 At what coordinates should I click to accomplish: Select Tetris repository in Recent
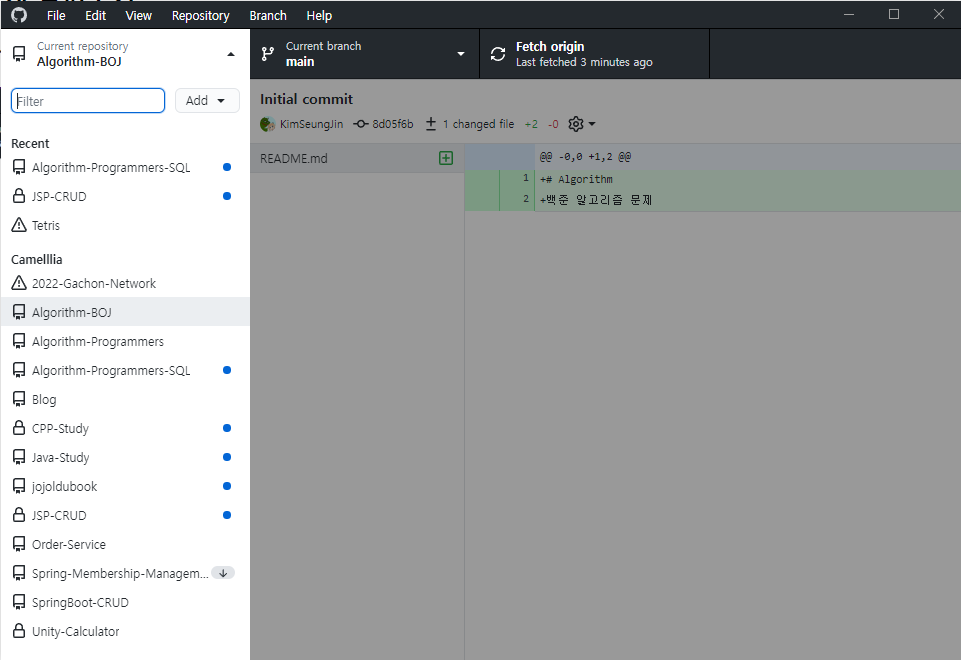click(125, 225)
